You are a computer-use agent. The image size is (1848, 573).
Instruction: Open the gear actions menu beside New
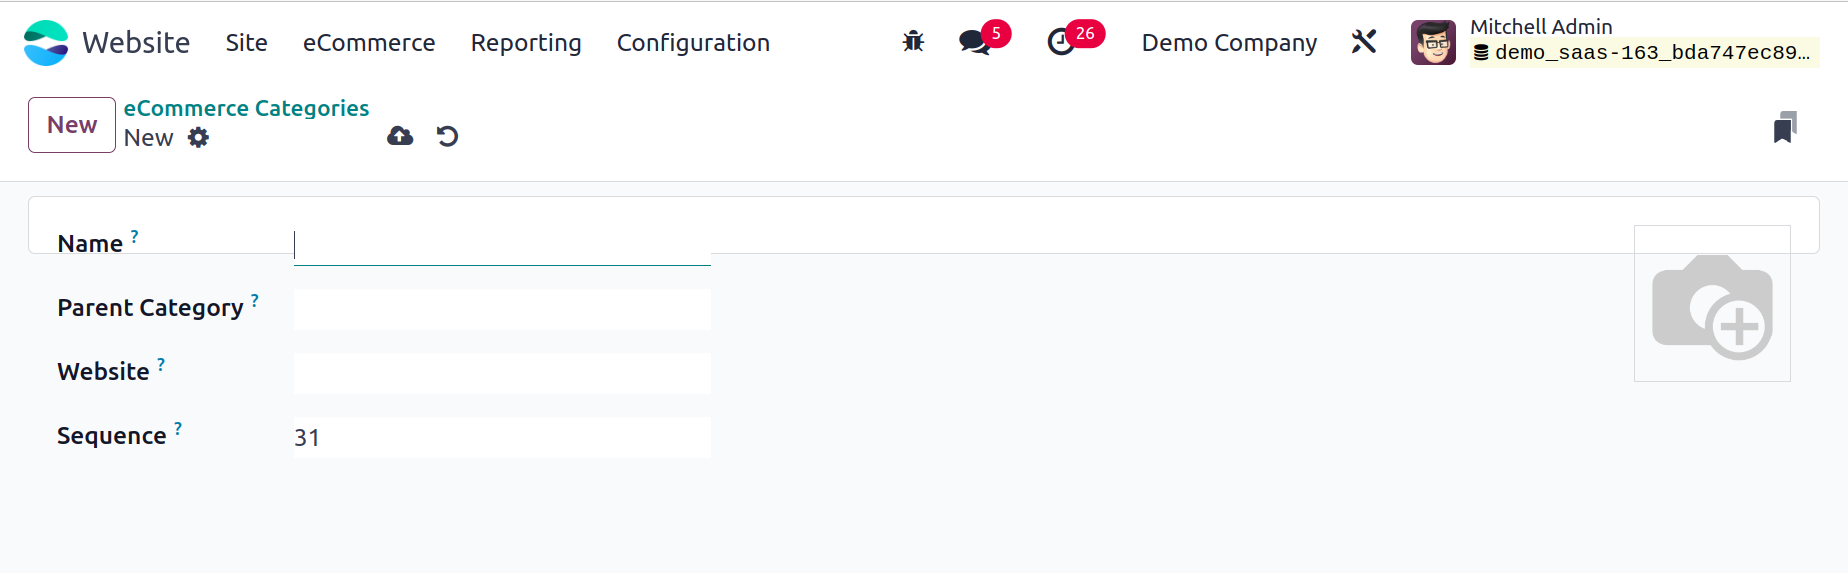click(x=199, y=138)
